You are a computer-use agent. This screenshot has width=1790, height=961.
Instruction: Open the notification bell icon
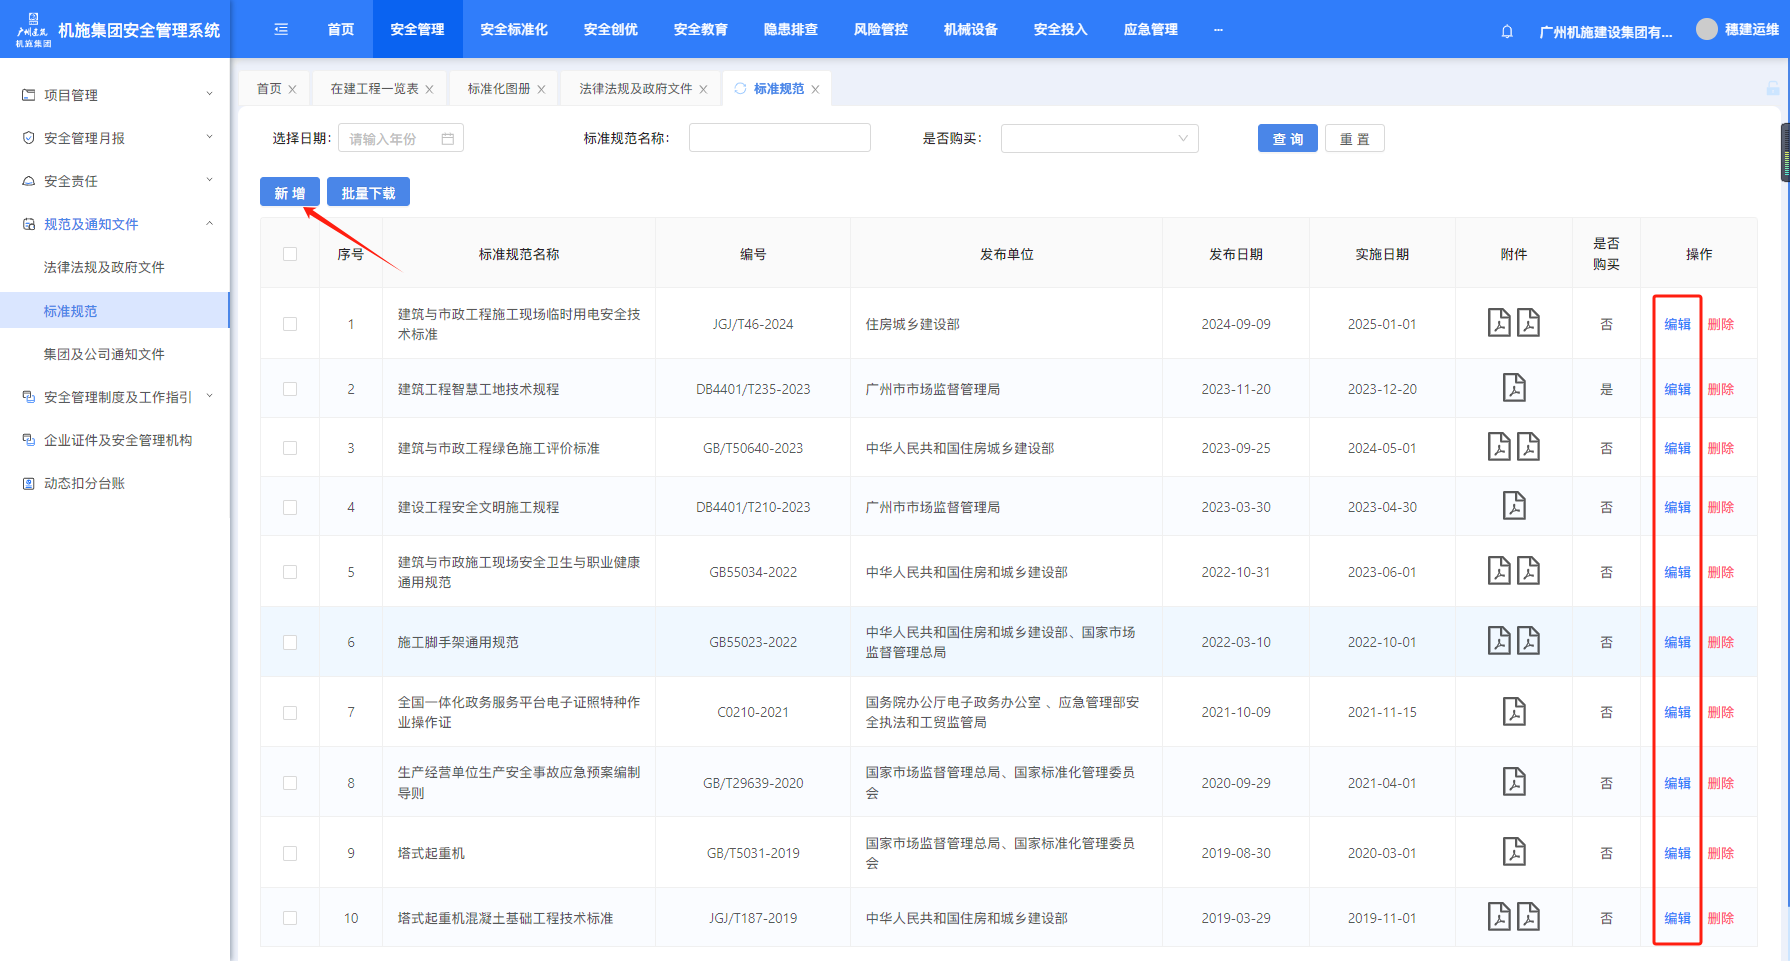[1507, 31]
